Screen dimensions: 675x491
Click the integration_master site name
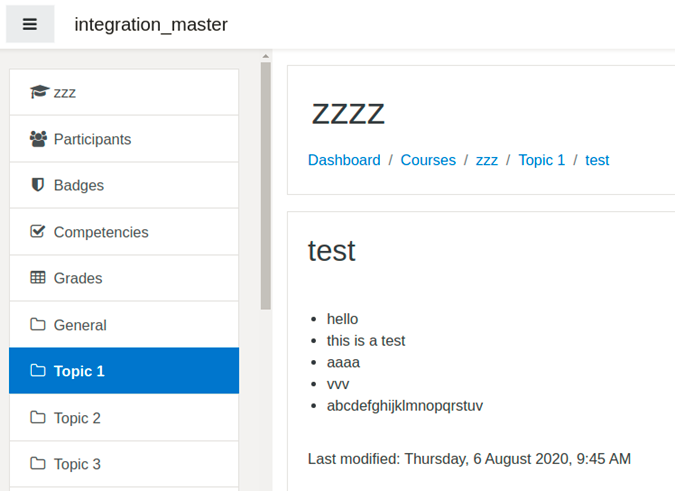tap(151, 25)
